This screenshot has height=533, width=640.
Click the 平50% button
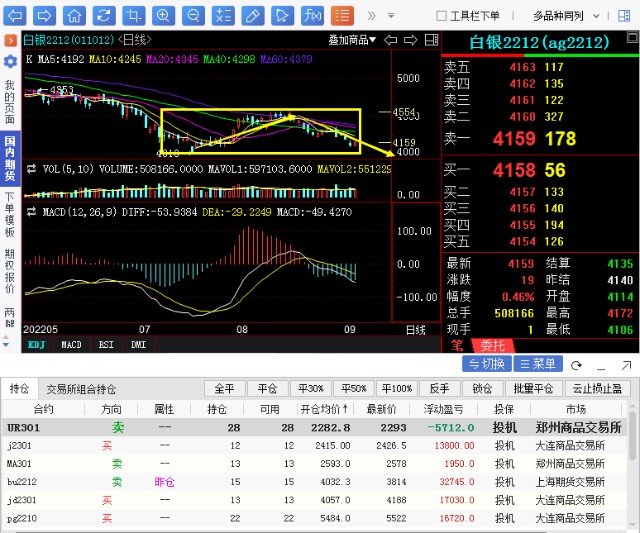click(353, 389)
